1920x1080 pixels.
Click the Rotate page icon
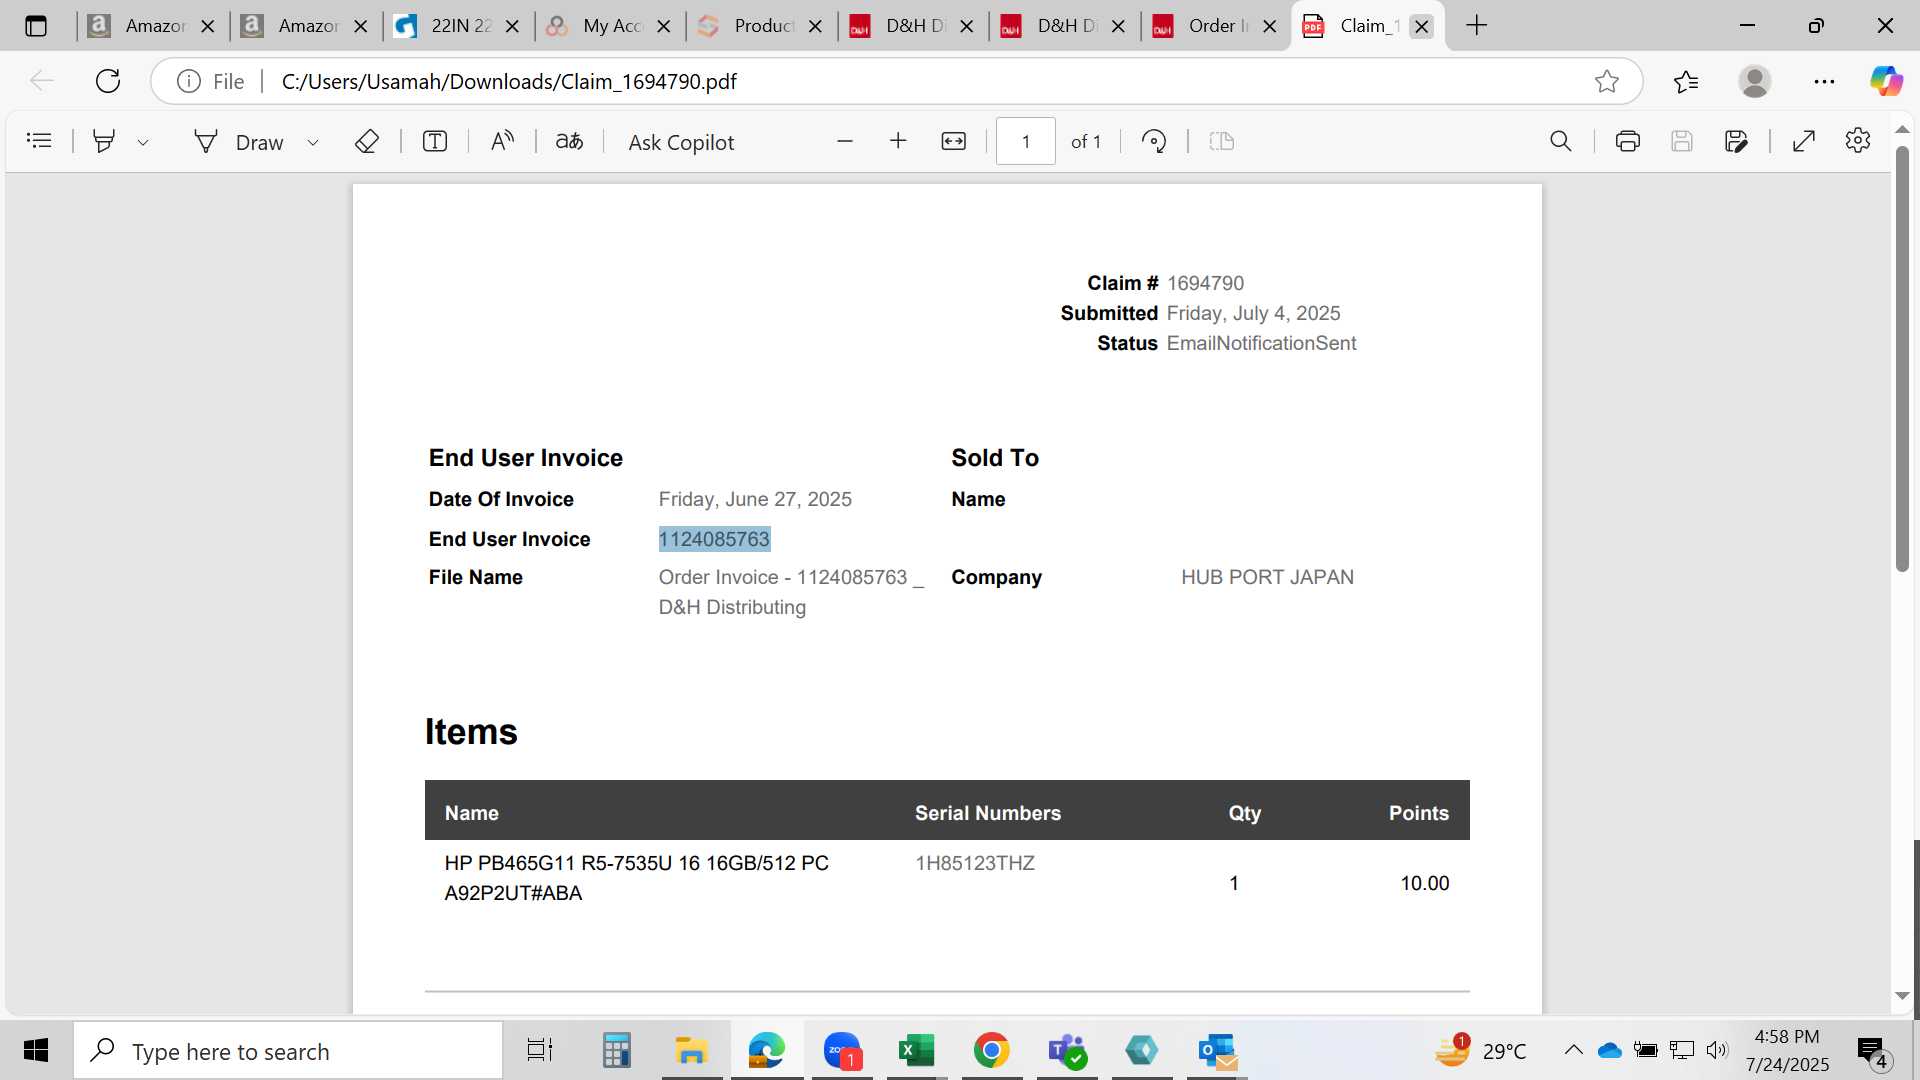pos(1154,141)
